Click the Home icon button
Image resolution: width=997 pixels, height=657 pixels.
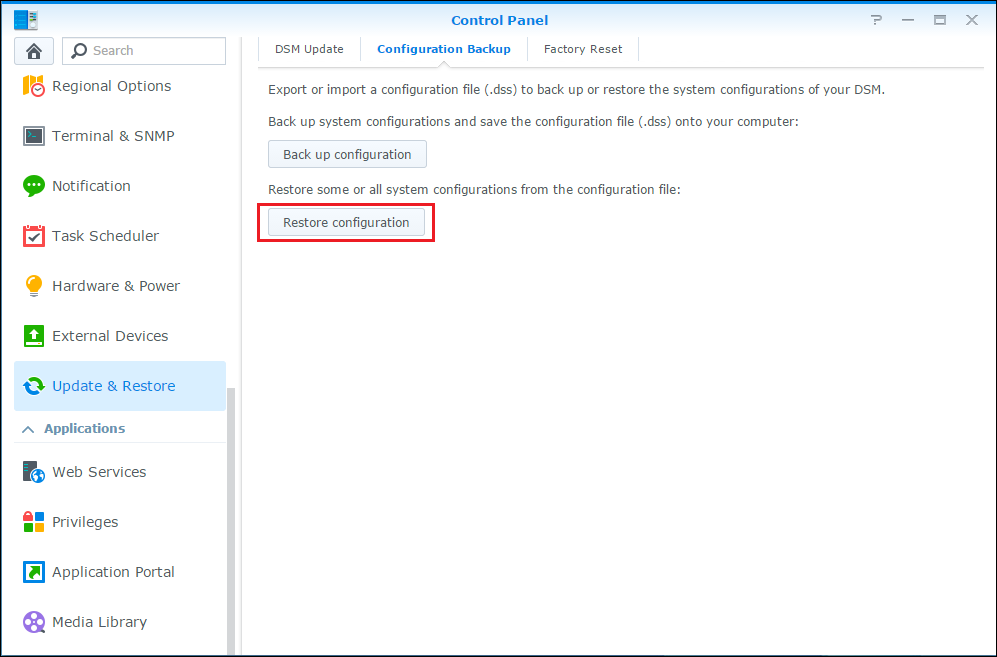[34, 51]
